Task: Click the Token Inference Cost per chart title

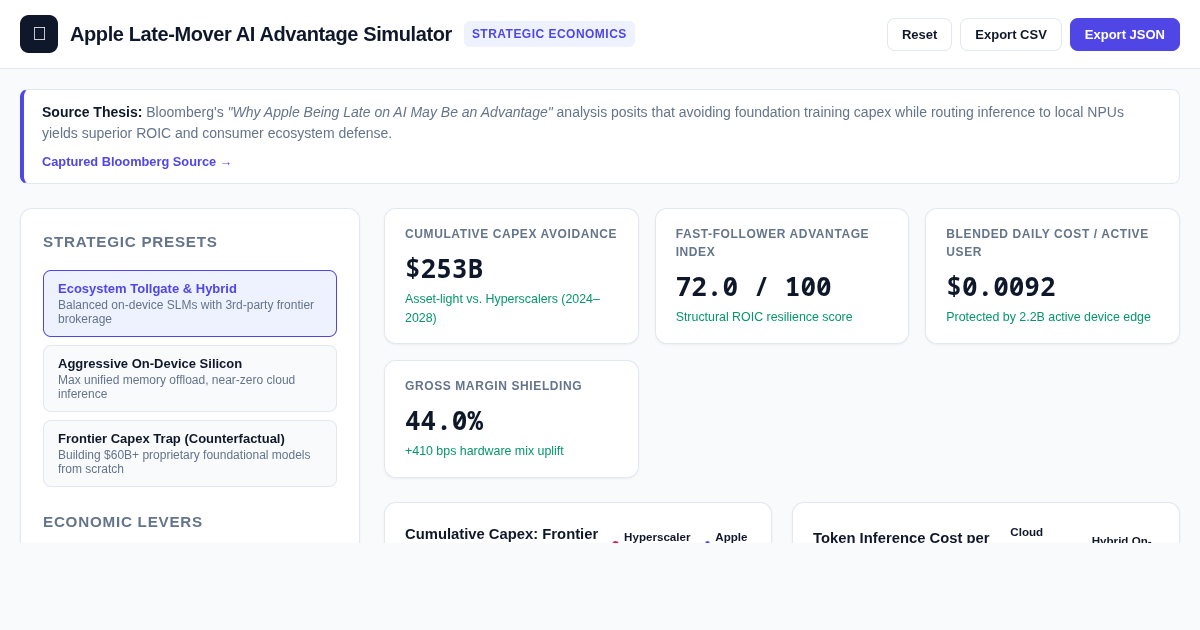Action: tap(901, 537)
